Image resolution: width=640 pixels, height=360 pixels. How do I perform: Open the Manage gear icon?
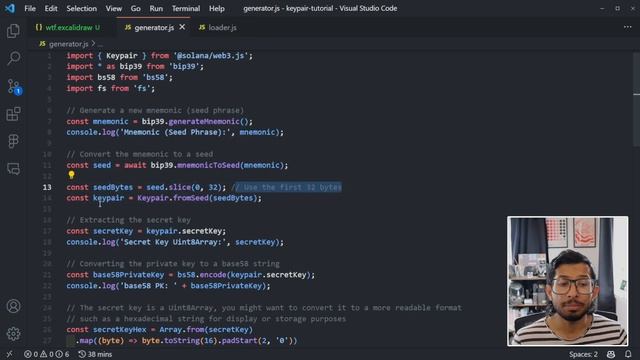pos(13,333)
